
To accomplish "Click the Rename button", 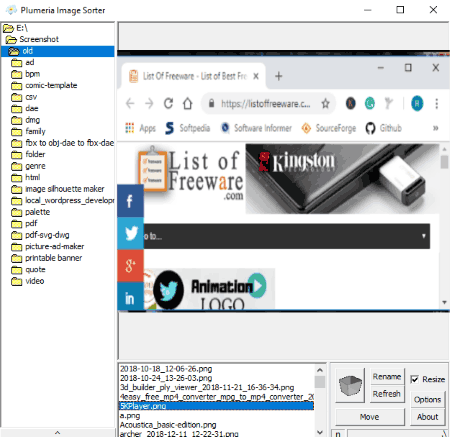I will point(387,377).
